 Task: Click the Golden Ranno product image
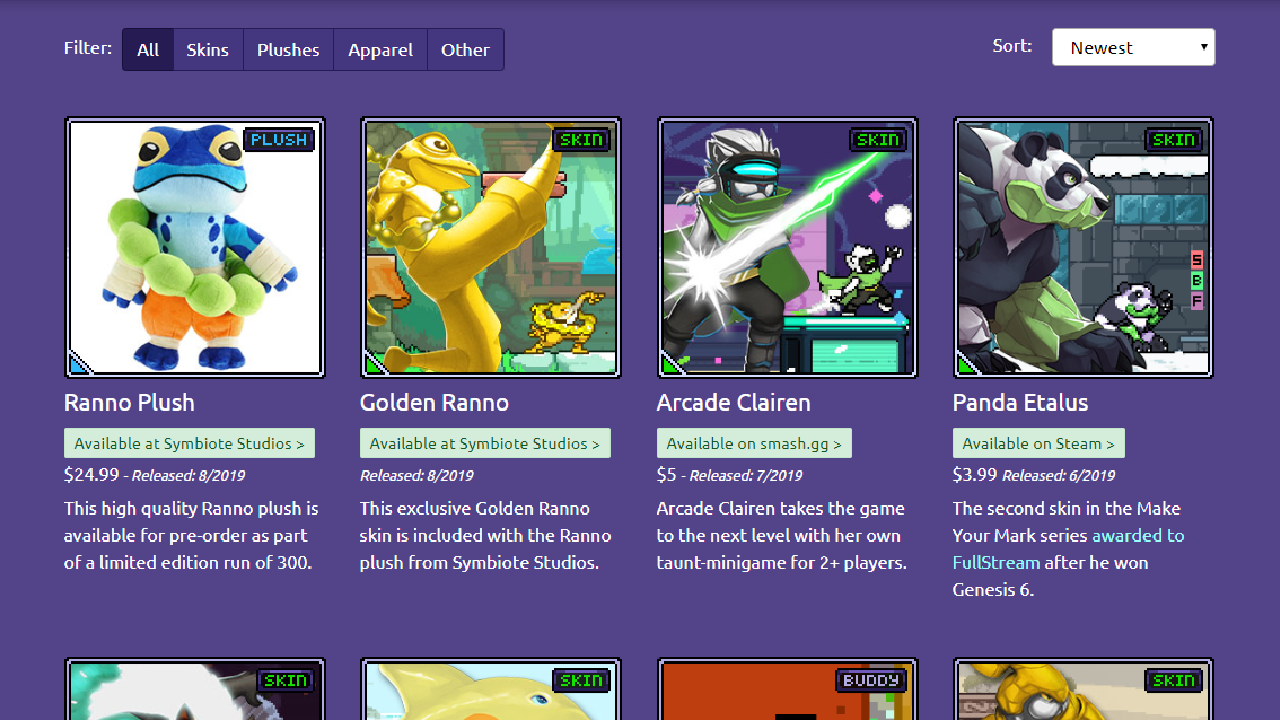coord(490,247)
